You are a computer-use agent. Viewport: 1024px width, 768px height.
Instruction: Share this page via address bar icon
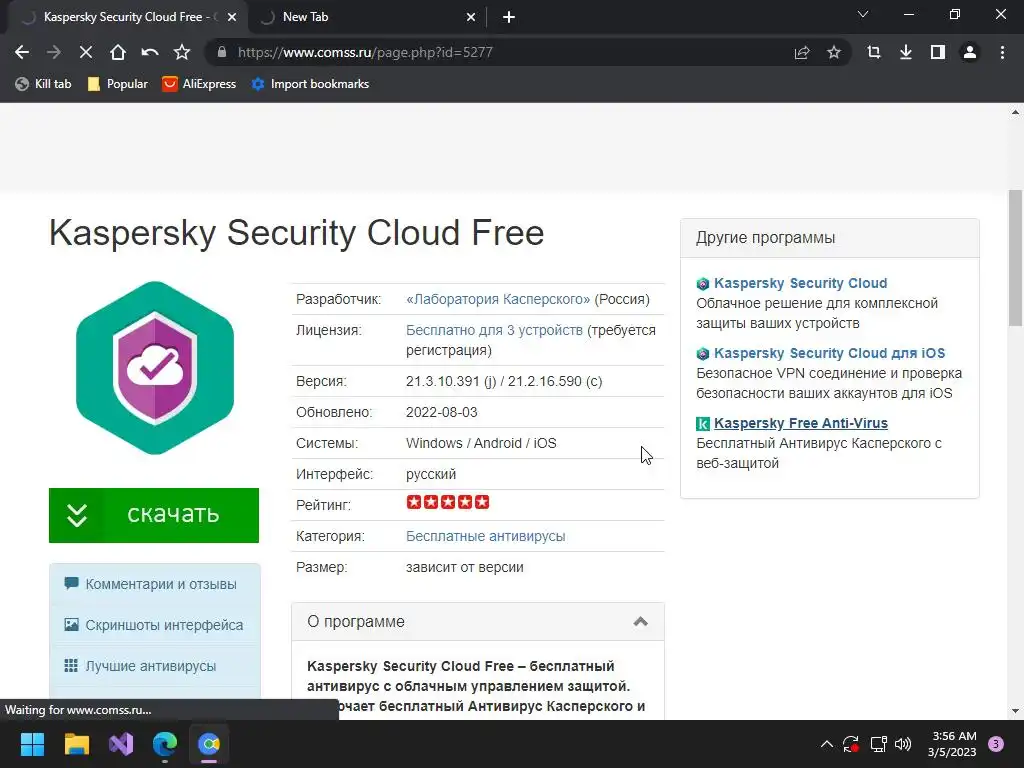[x=802, y=52]
